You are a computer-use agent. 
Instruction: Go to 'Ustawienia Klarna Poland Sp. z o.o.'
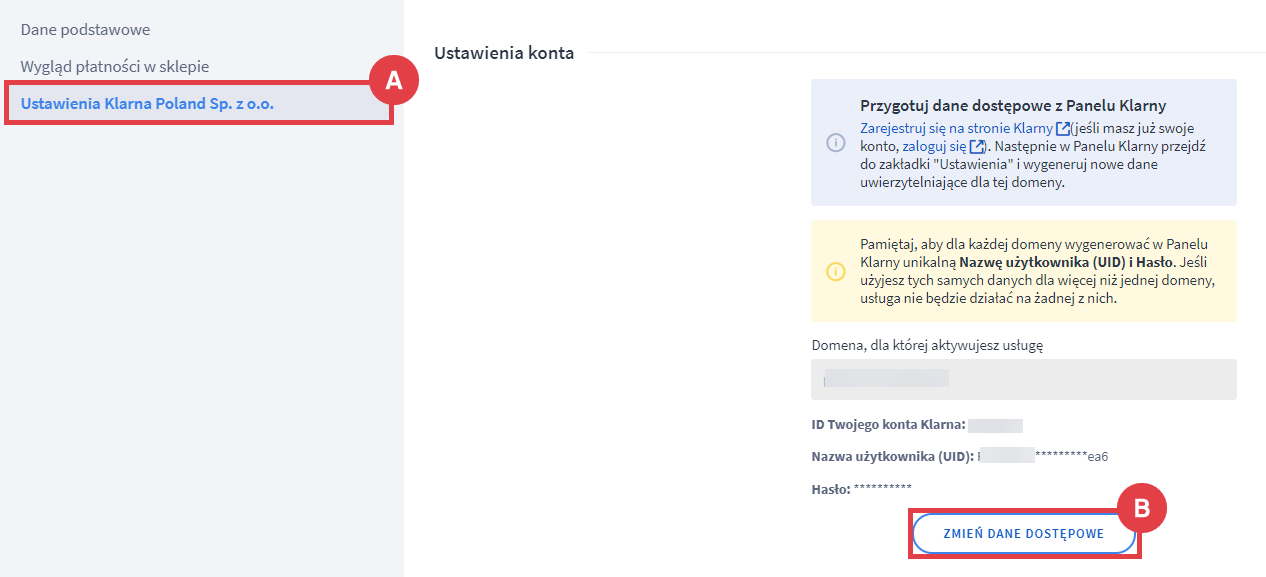coord(147,103)
